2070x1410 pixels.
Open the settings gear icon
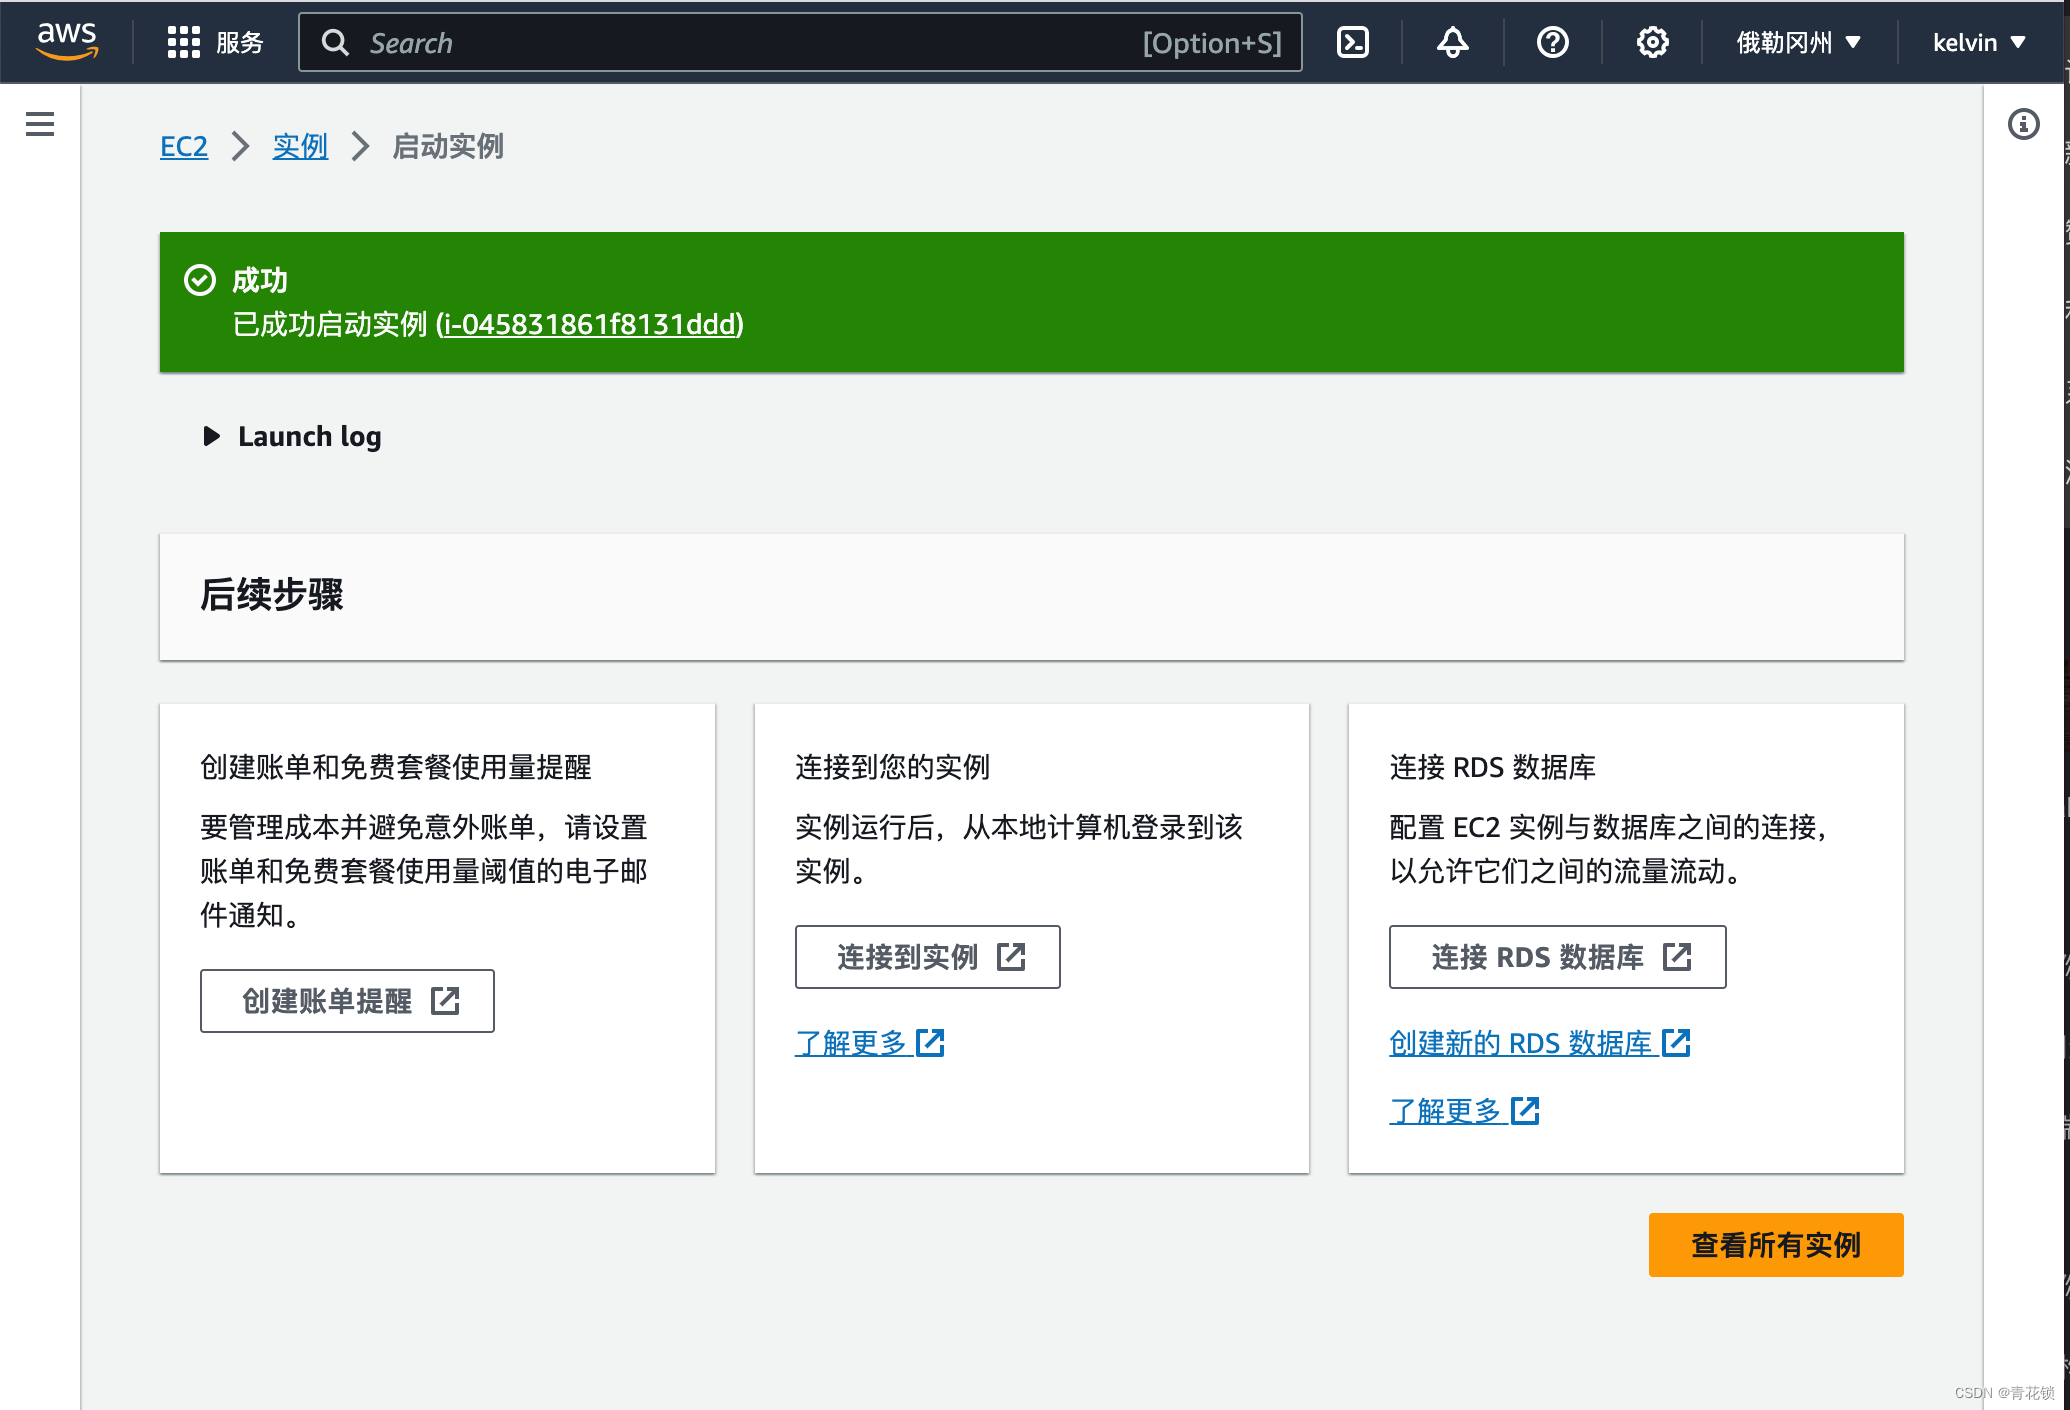point(1652,42)
